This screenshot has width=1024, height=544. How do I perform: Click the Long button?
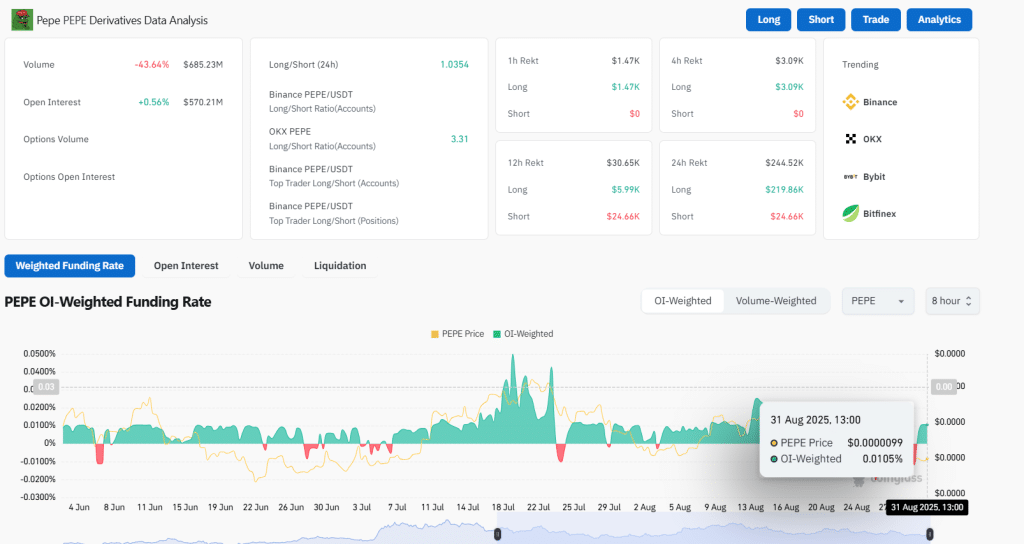768,20
